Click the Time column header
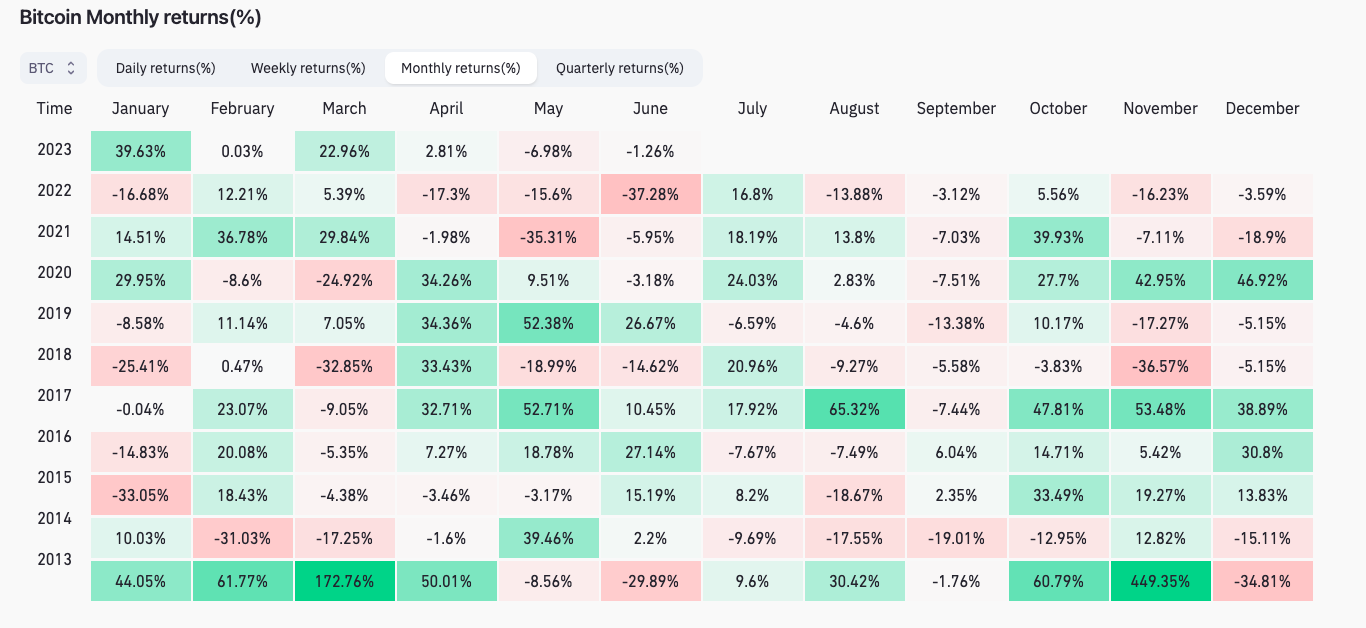The height and width of the screenshot is (628, 1366). [55, 108]
